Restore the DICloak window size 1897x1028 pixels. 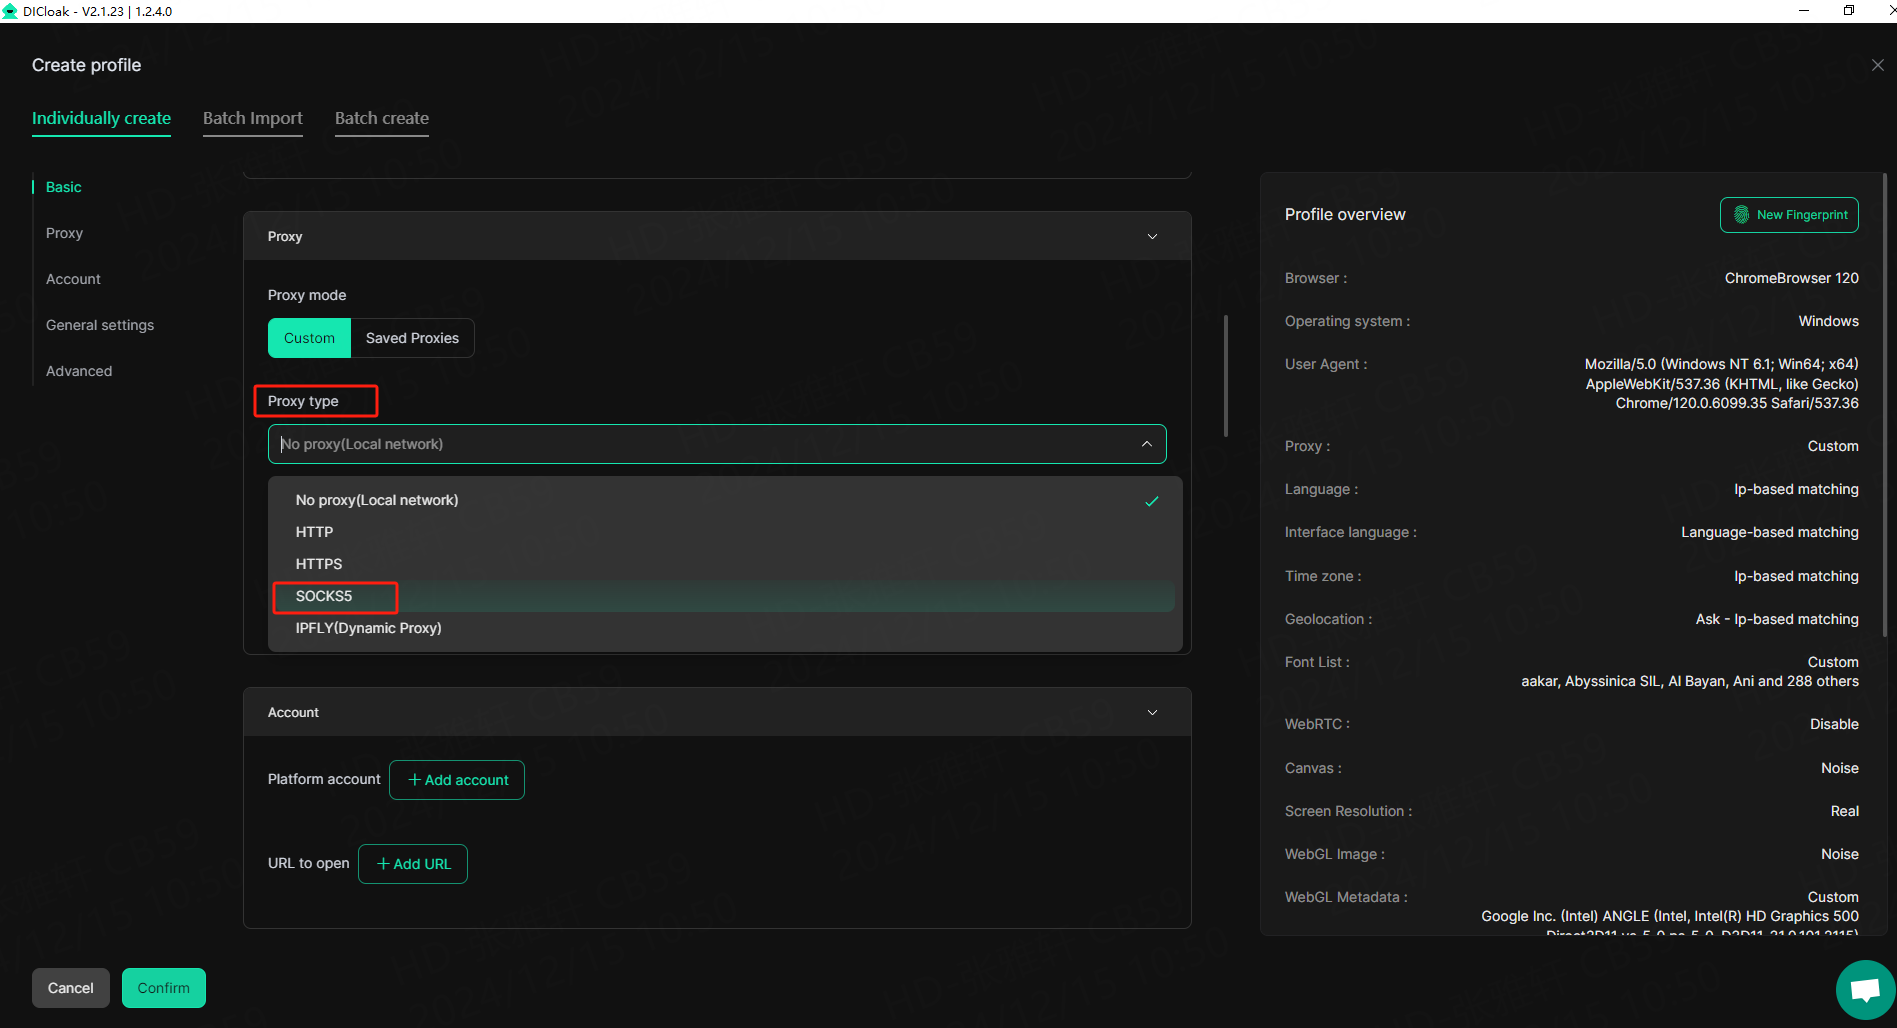[x=1848, y=11]
